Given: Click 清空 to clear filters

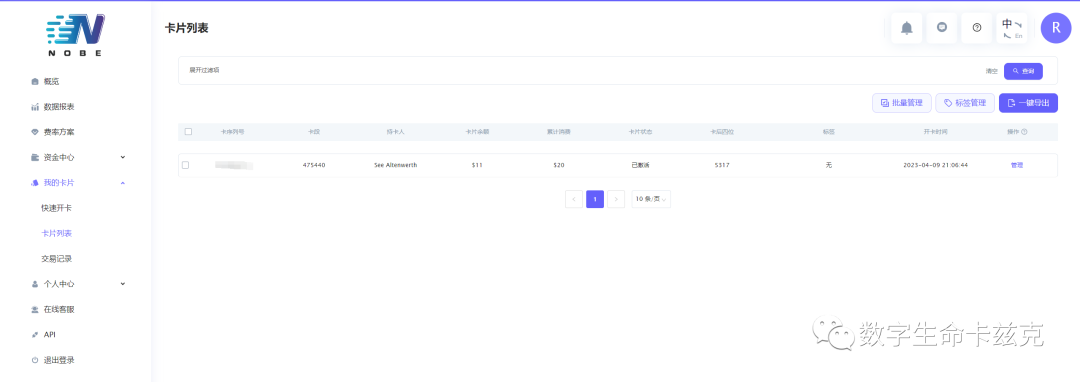Looking at the screenshot, I should (991, 71).
